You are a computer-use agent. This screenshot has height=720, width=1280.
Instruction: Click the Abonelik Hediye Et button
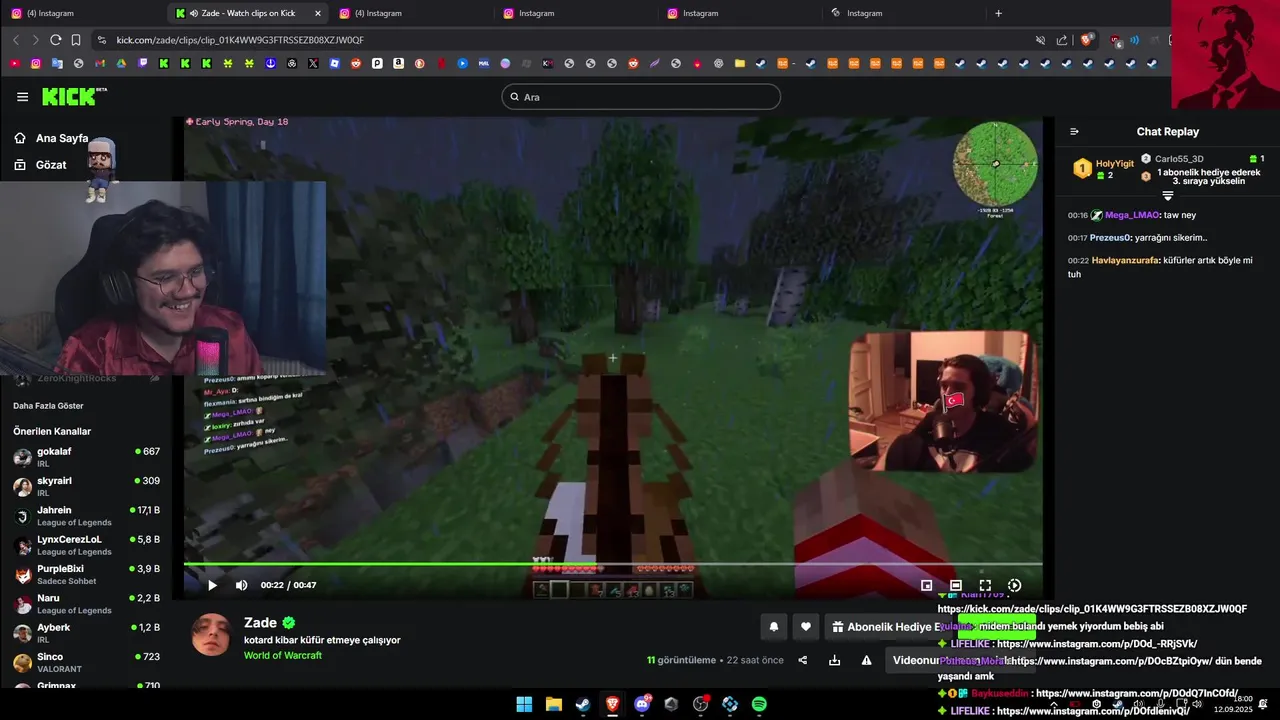pos(888,627)
